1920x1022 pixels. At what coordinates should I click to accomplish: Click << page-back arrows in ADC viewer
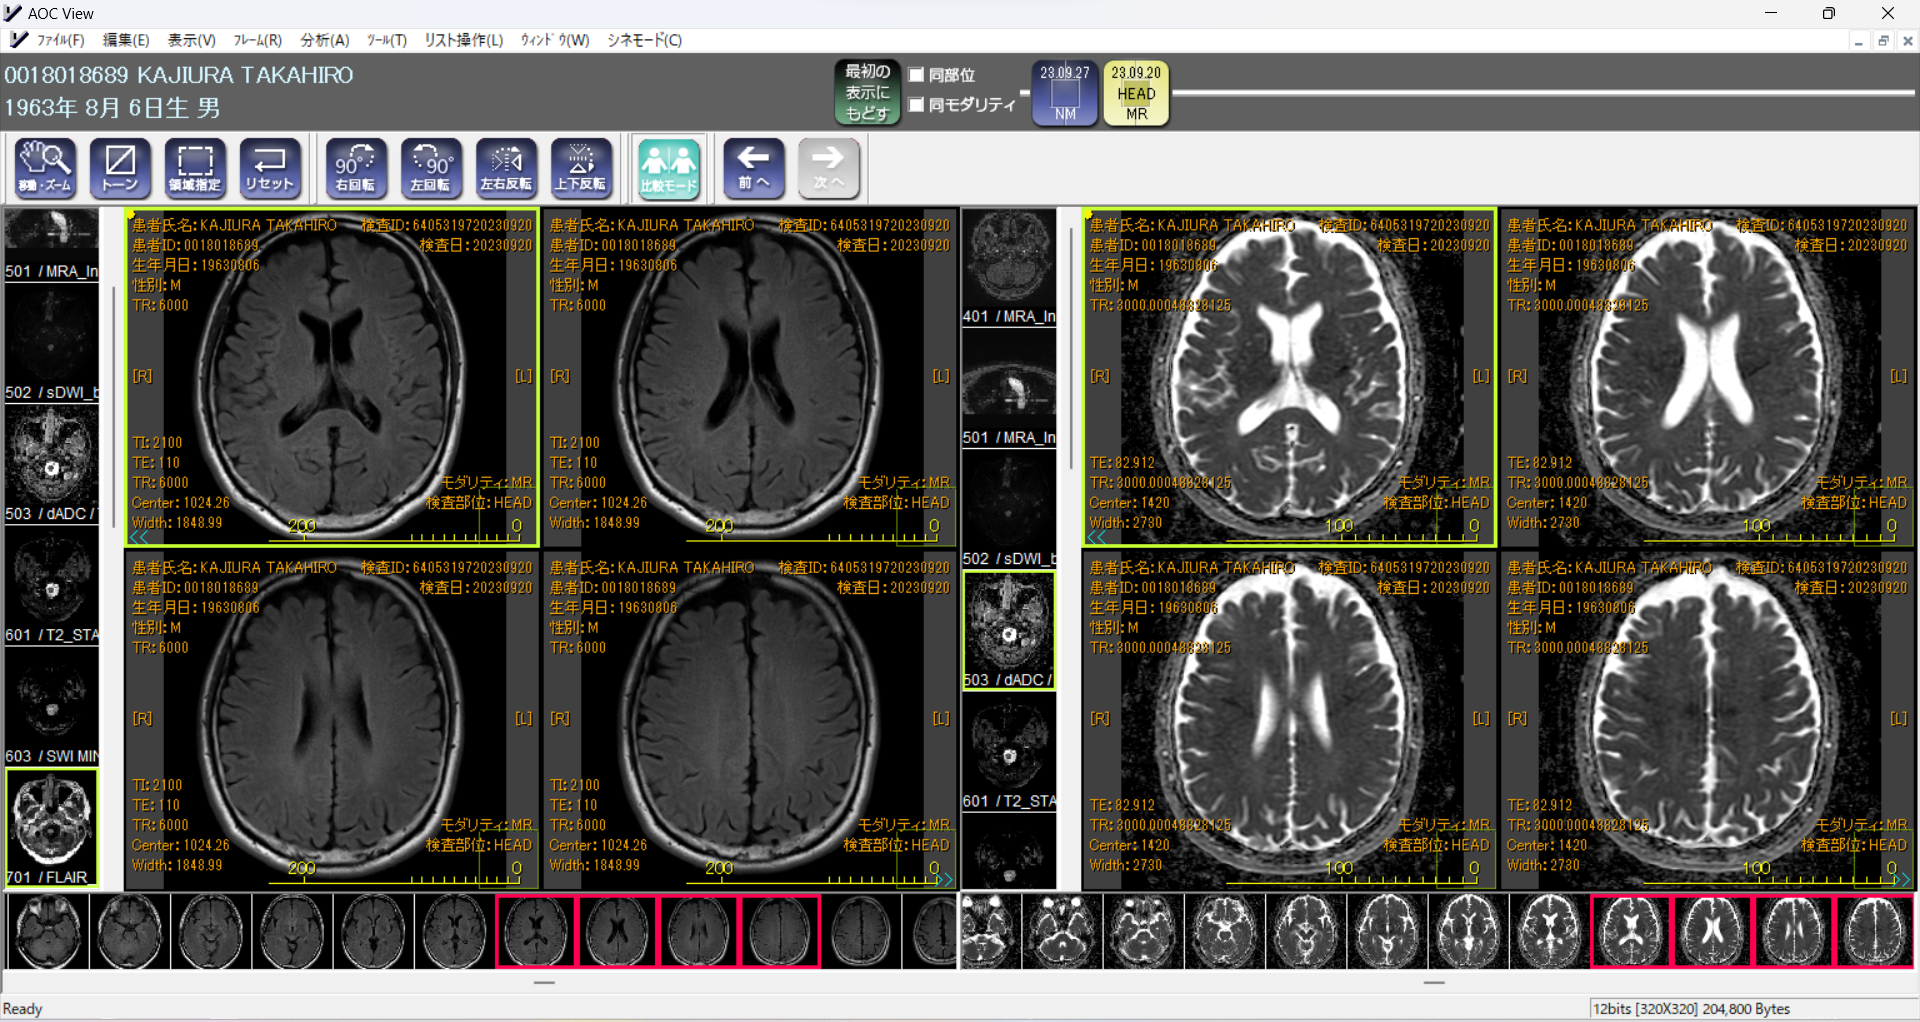pos(1097,537)
